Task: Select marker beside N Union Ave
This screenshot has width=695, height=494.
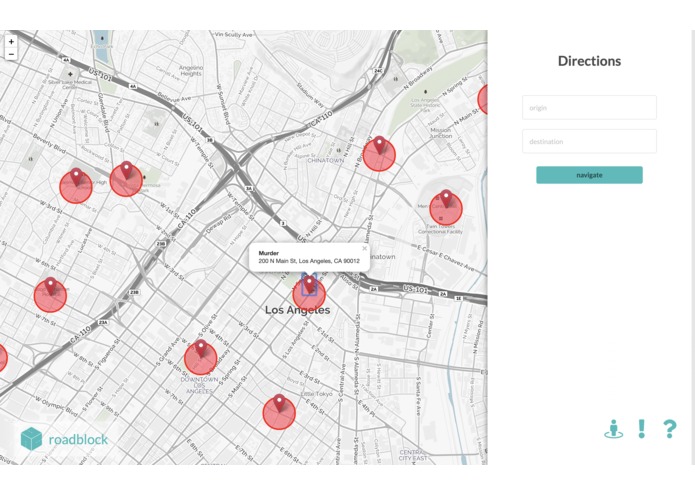Action: tap(76, 178)
